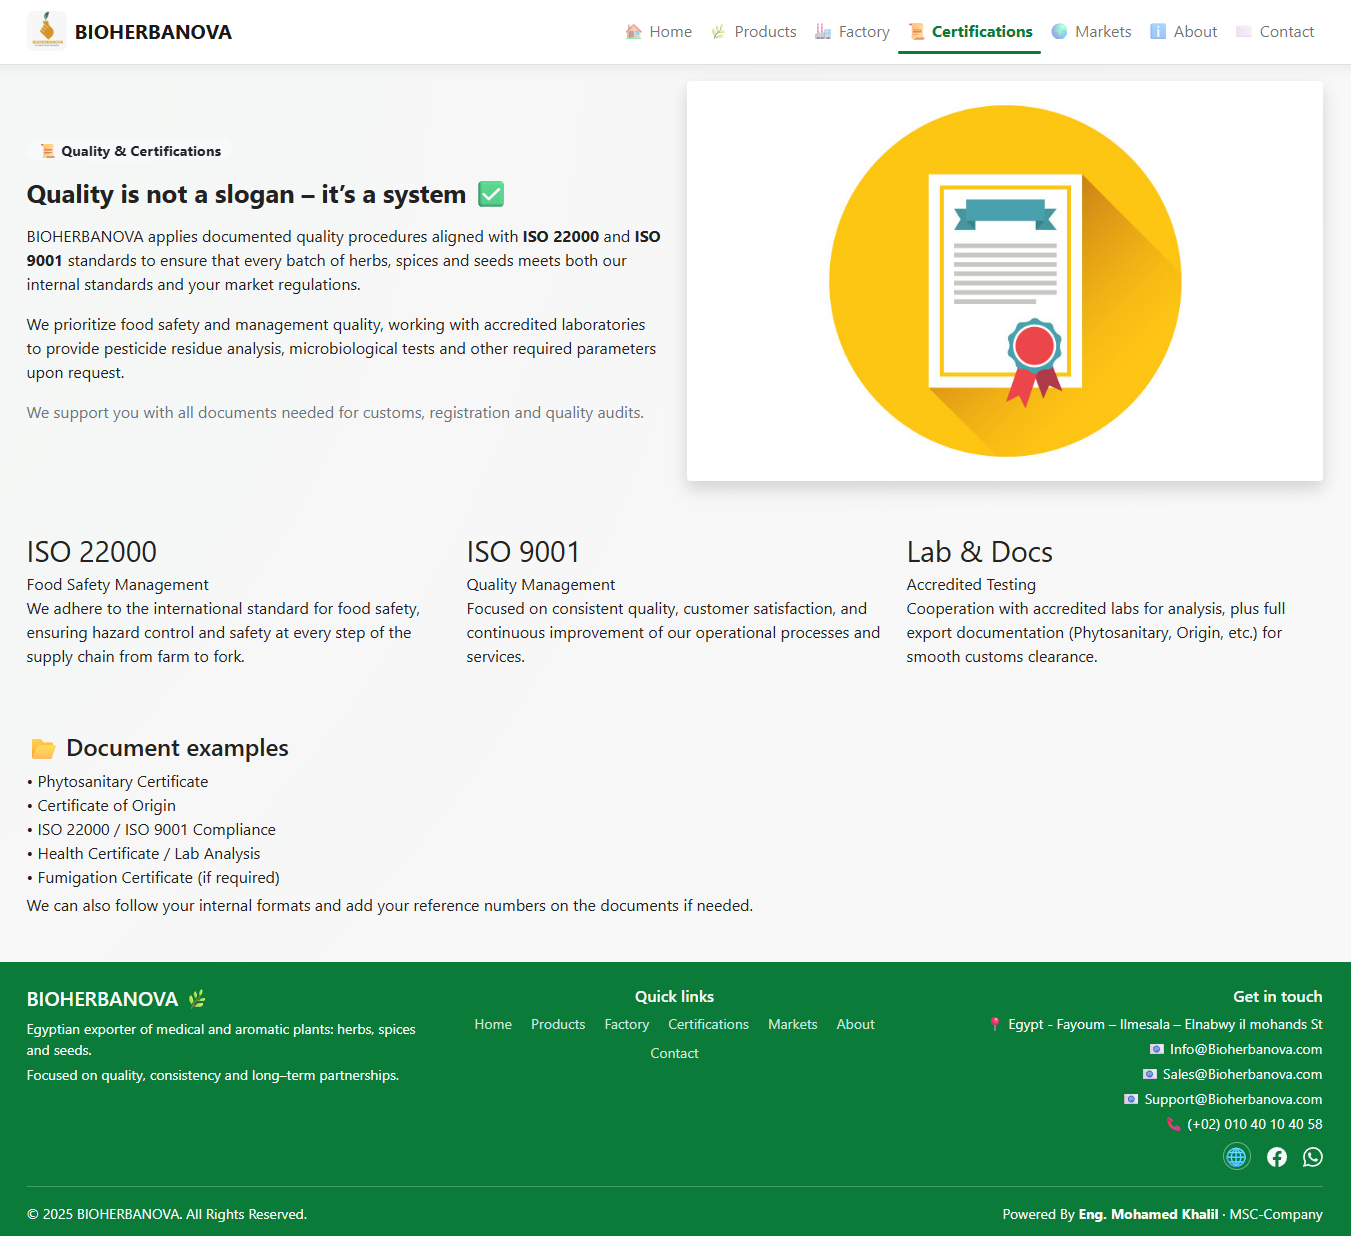Open the WhatsApp icon in footer

pyautogui.click(x=1313, y=1157)
